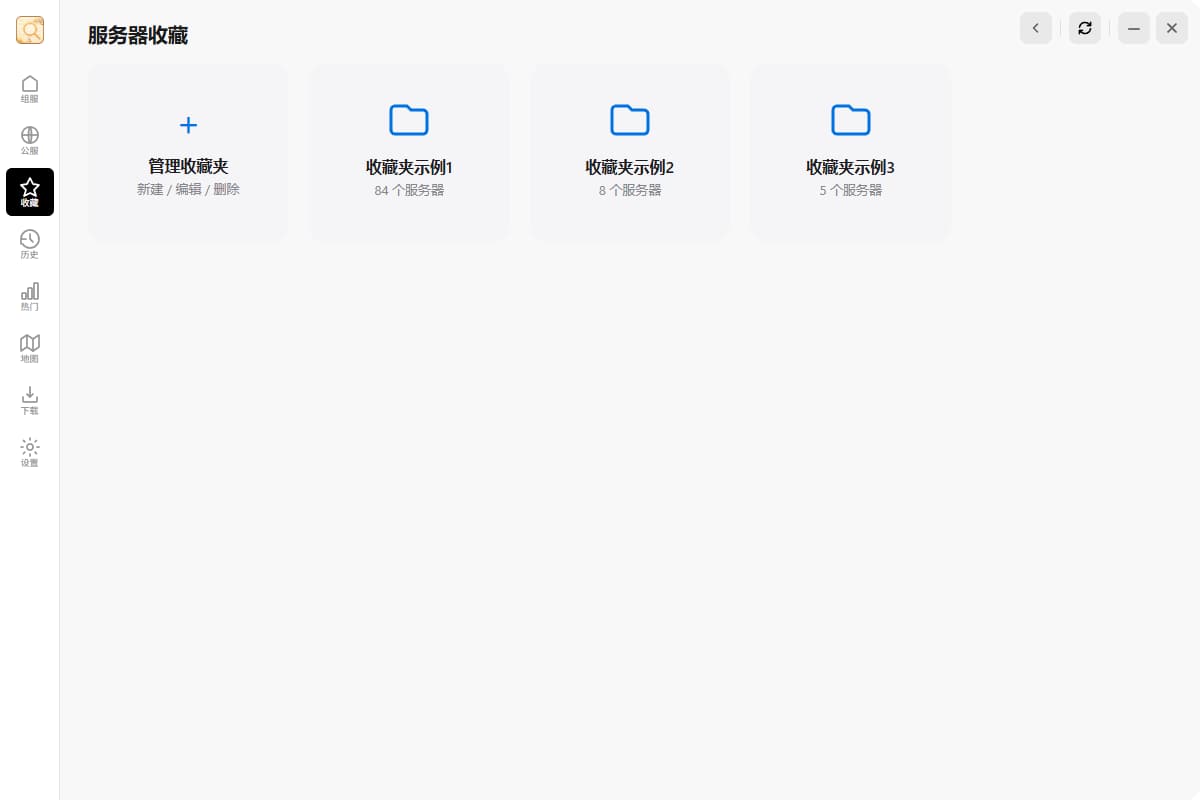This screenshot has height=800, width=1200.
Task: Refresh the favorites list
Action: (x=1085, y=28)
